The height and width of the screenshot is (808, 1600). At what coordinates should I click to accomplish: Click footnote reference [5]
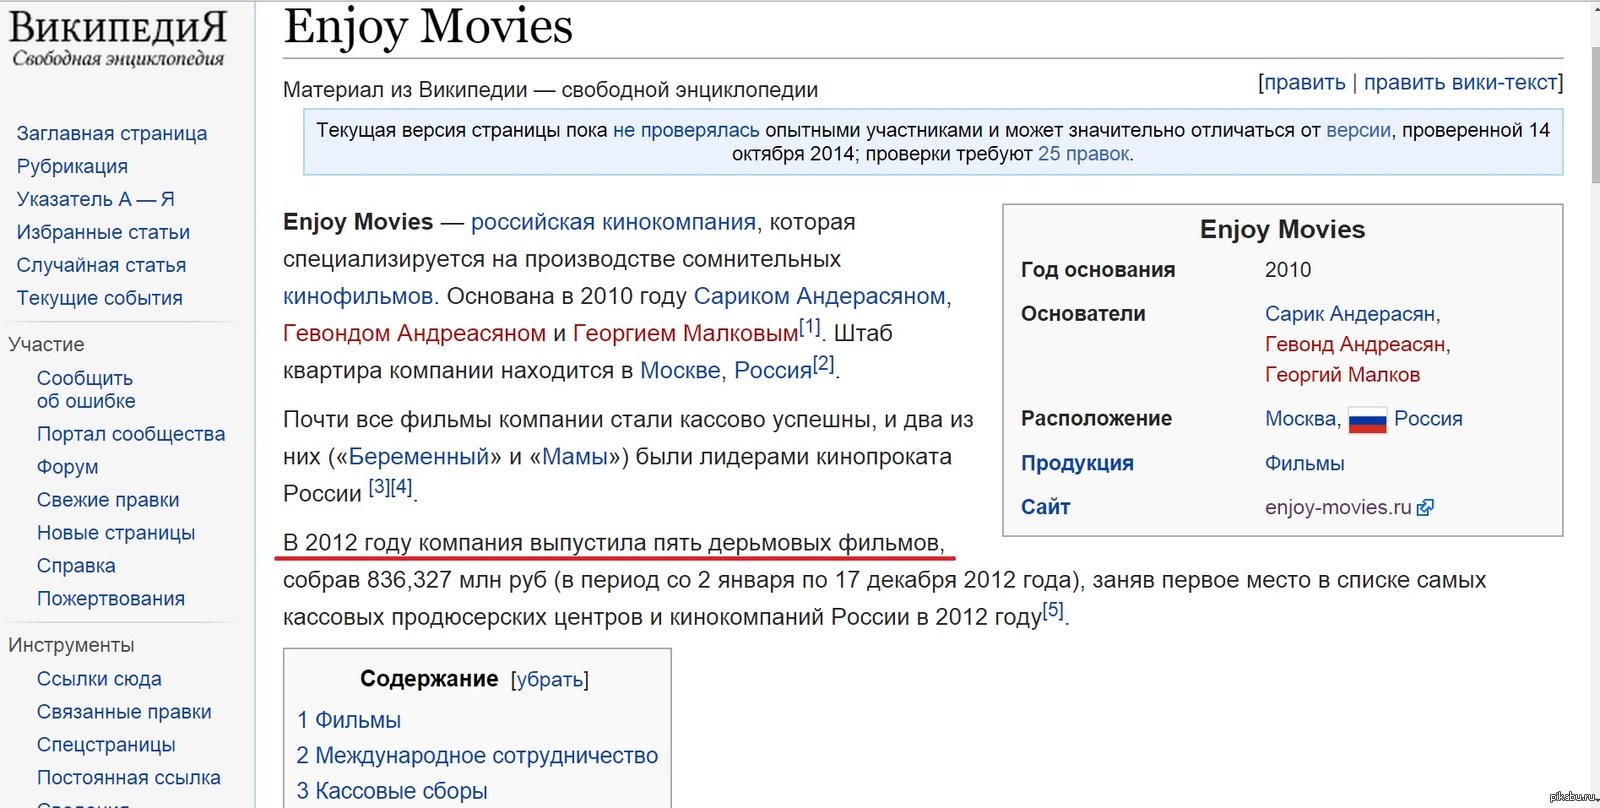[x=1053, y=610]
